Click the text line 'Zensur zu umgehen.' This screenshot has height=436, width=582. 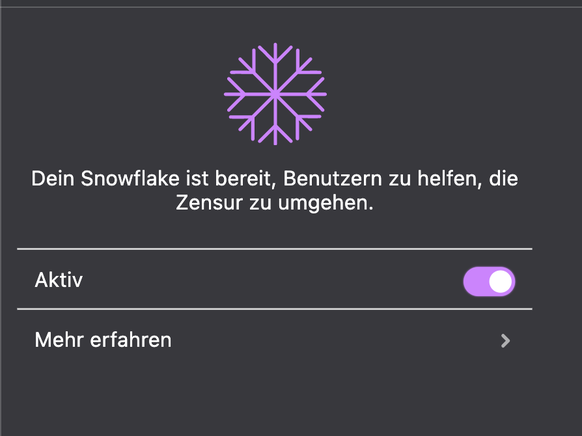275,203
